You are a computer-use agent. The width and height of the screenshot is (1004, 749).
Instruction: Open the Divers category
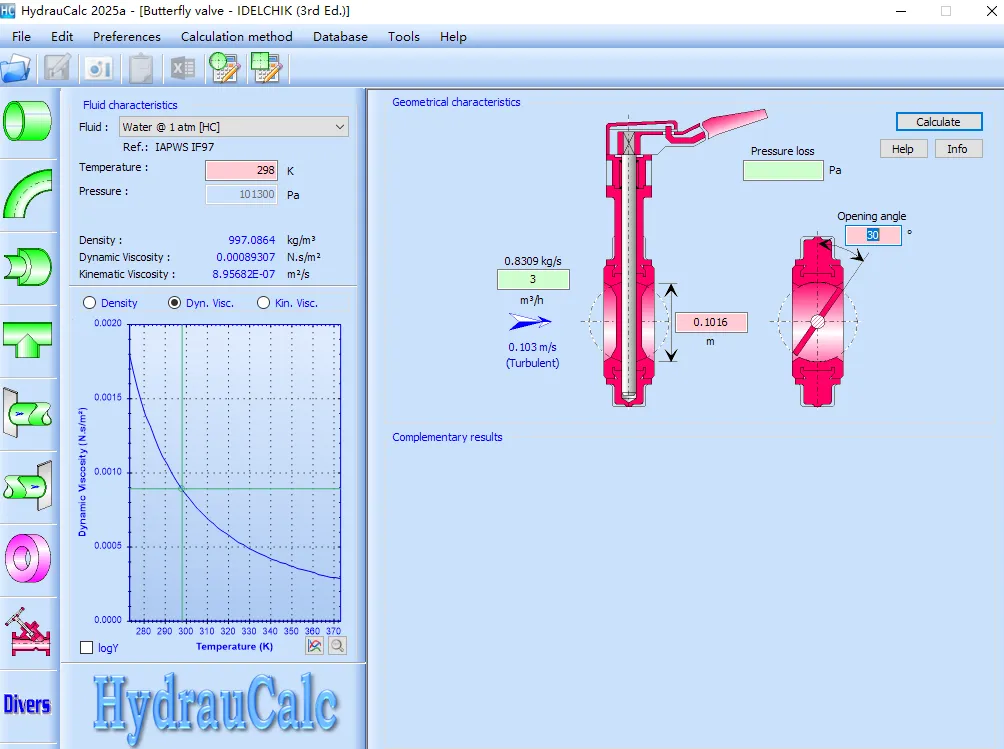pyautogui.click(x=27, y=705)
